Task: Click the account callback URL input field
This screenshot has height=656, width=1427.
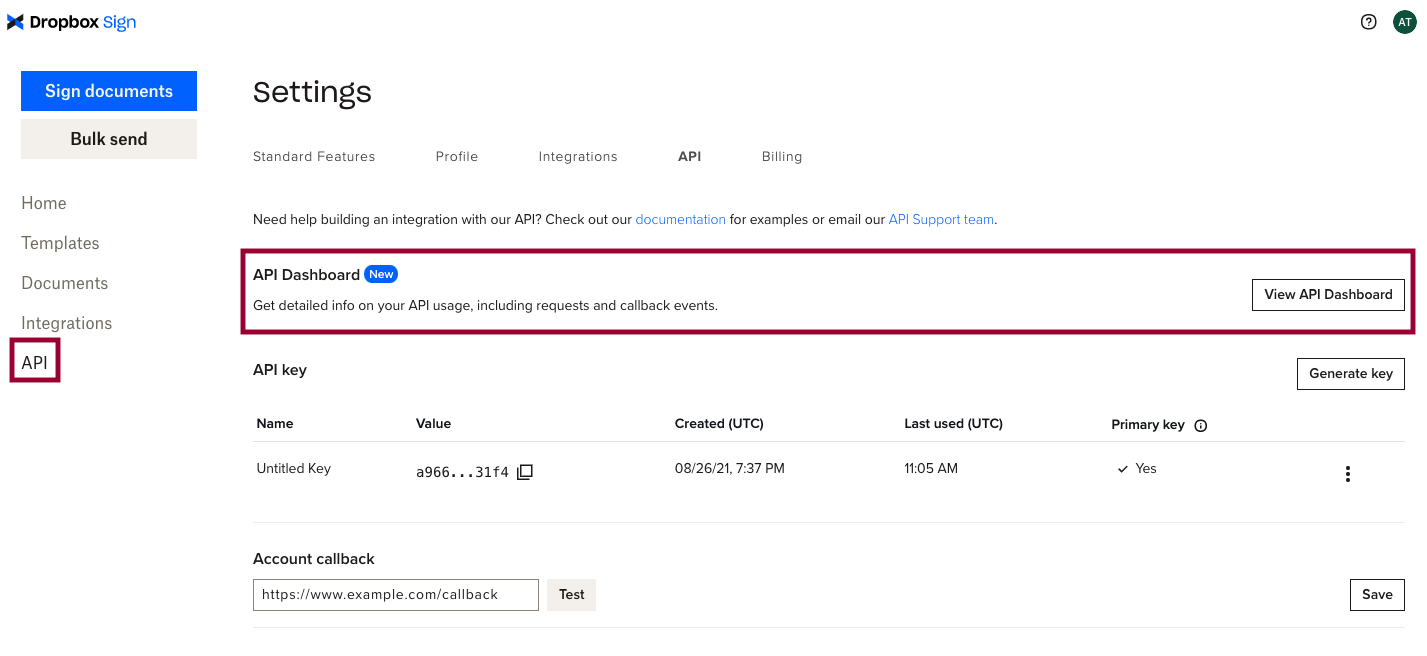Action: [395, 594]
